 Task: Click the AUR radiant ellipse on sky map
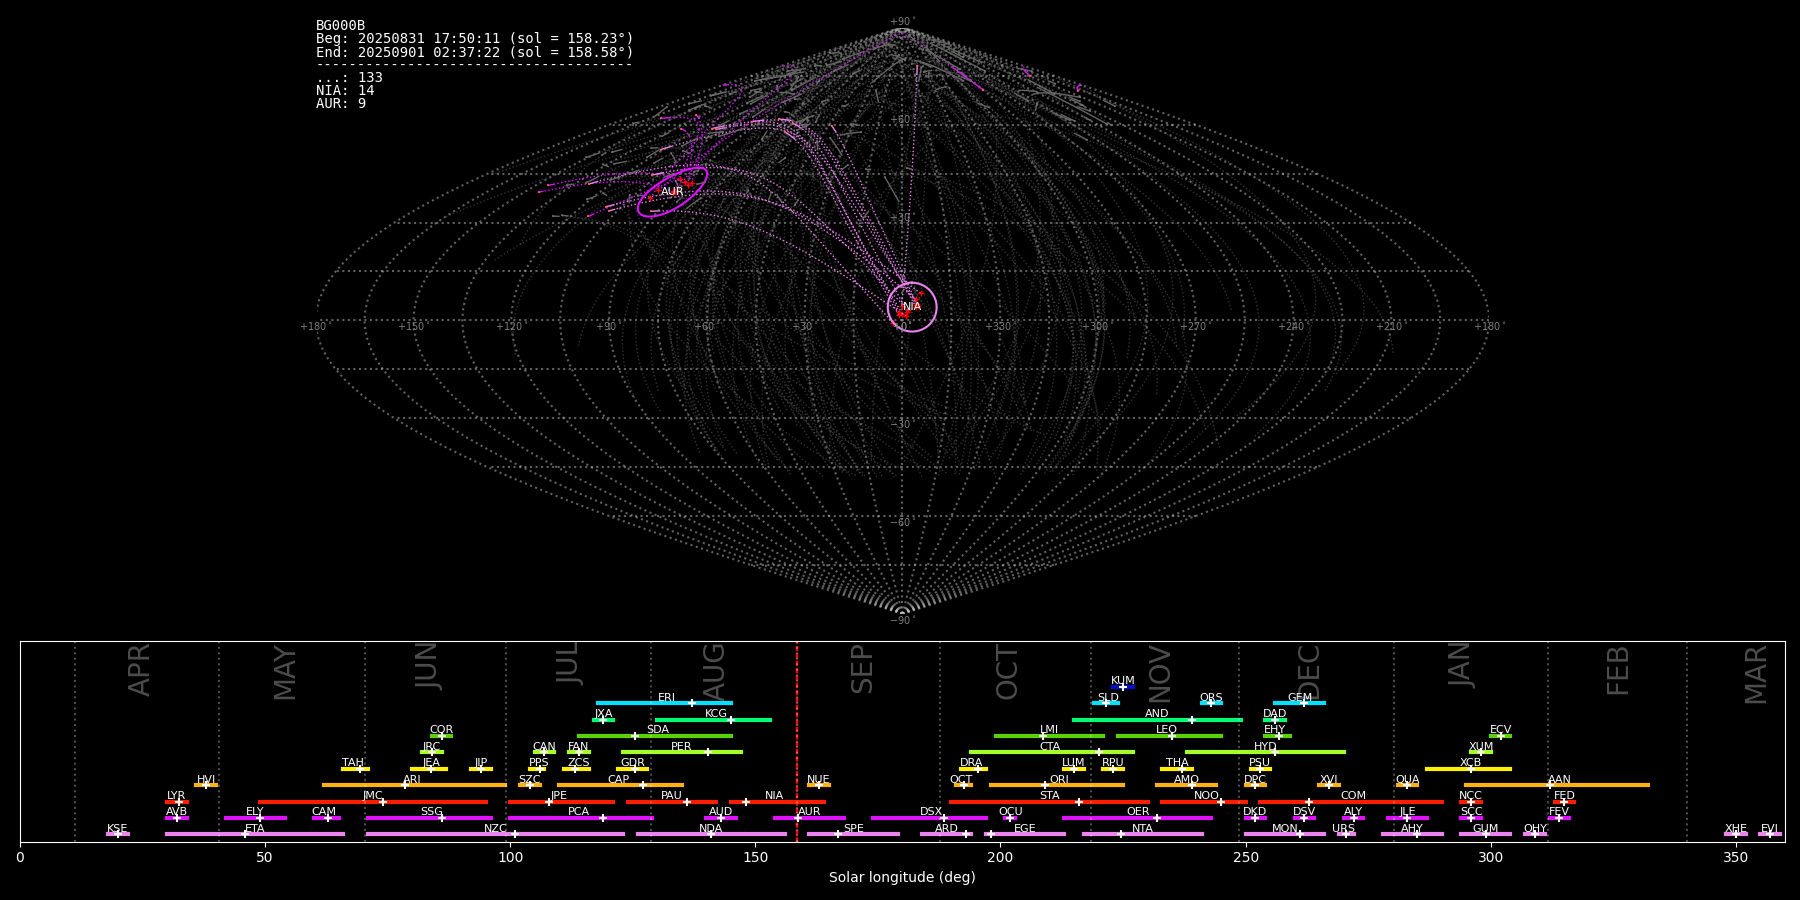click(672, 191)
